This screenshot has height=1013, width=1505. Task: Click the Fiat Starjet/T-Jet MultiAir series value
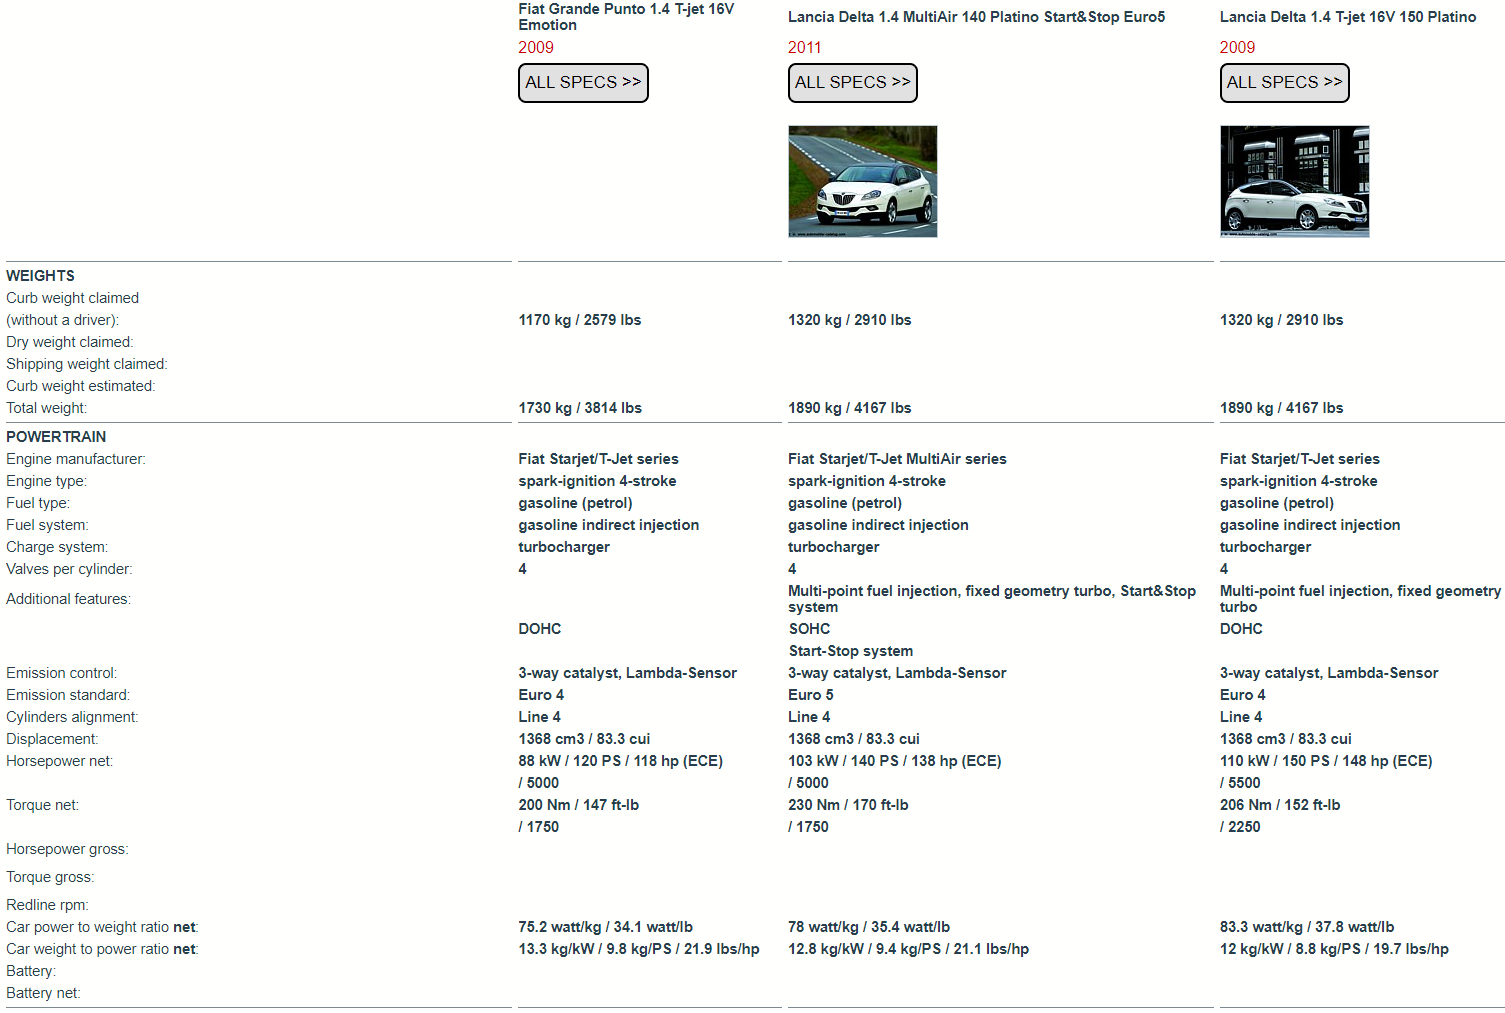(x=897, y=459)
